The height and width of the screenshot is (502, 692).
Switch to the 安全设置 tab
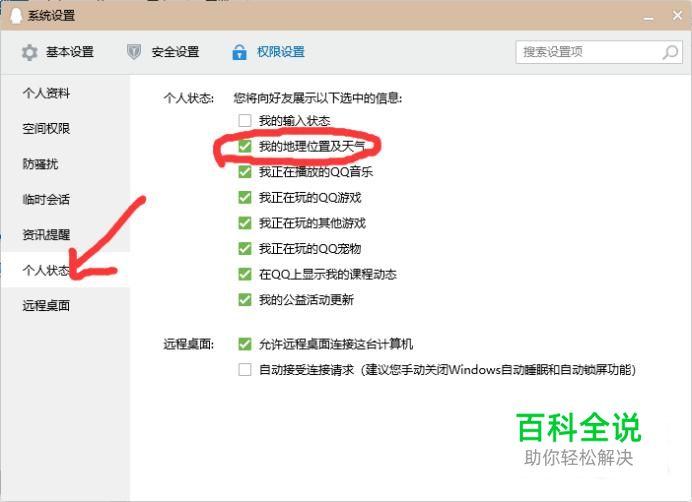[x=163, y=52]
